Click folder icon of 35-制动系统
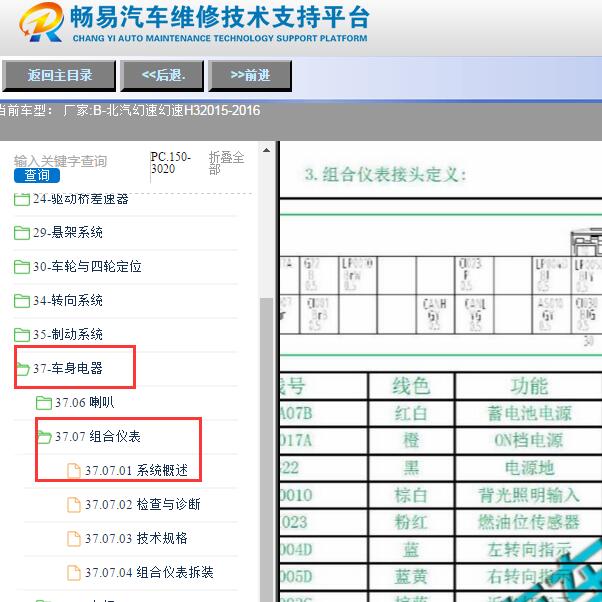 pos(22,334)
